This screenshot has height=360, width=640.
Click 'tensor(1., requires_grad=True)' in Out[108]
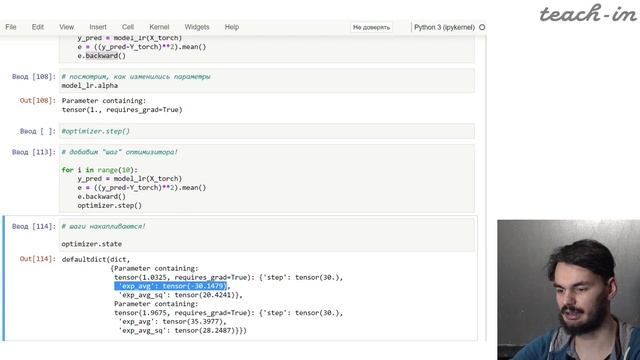click(122, 109)
